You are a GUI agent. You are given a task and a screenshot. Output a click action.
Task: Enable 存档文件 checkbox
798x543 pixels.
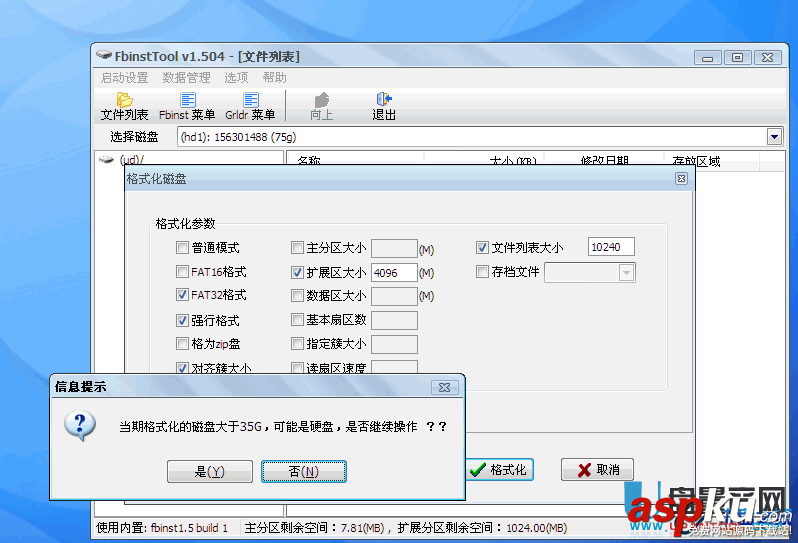pos(482,272)
